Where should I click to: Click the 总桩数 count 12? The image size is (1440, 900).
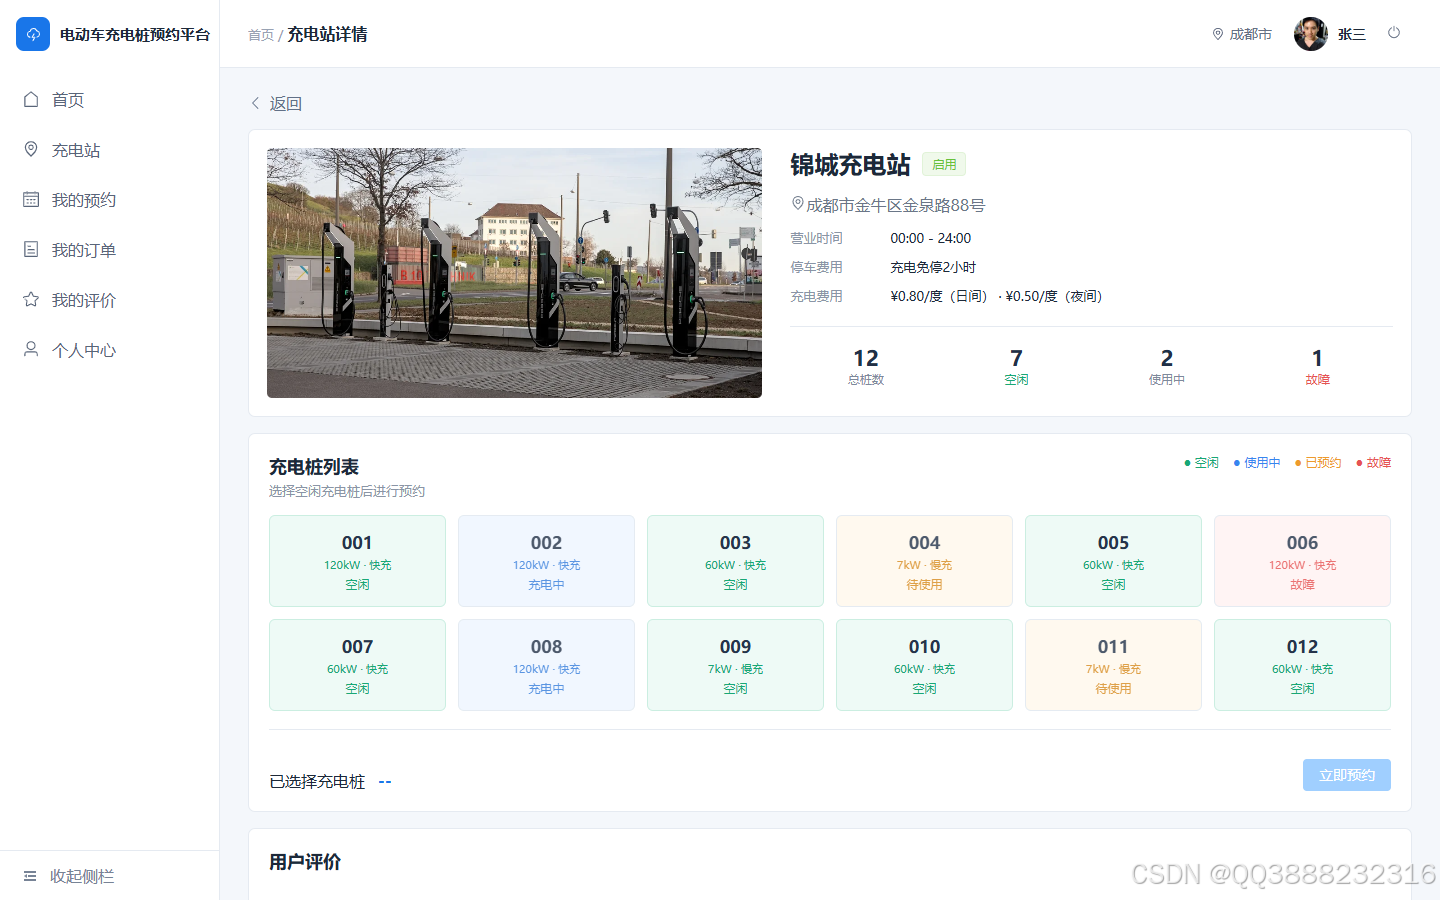866,366
